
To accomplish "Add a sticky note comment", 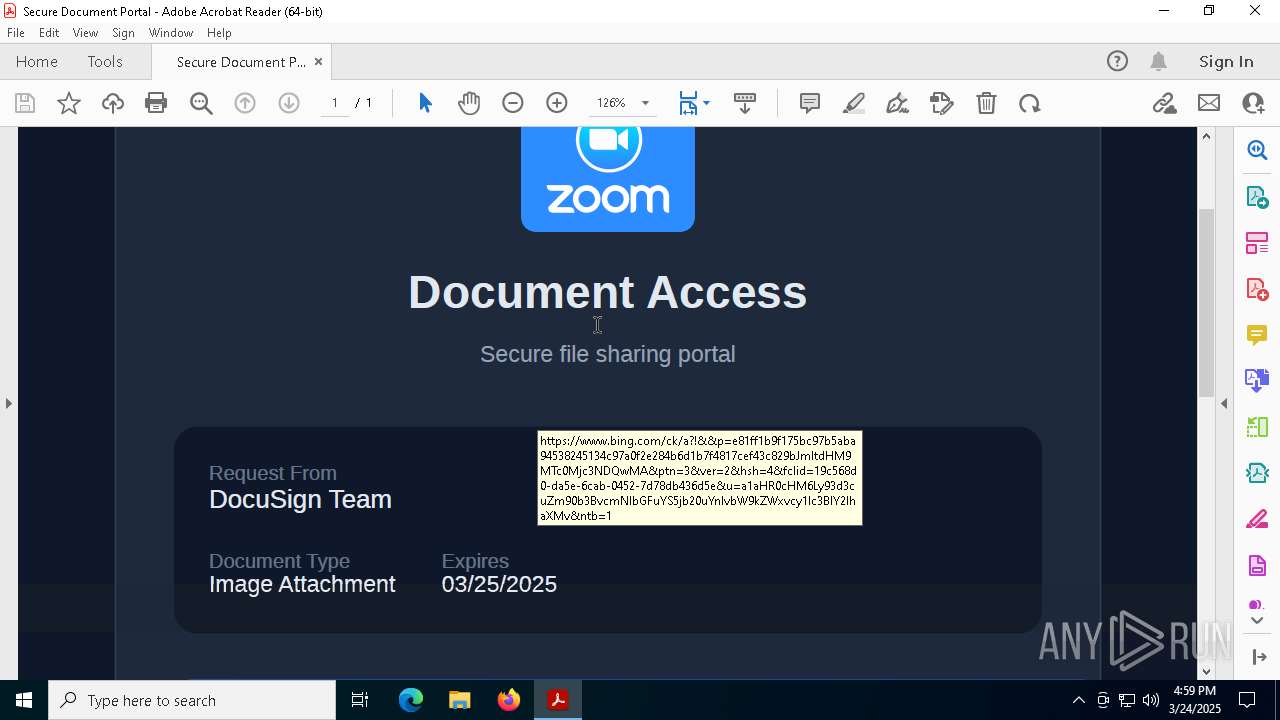I will pyautogui.click(x=810, y=103).
